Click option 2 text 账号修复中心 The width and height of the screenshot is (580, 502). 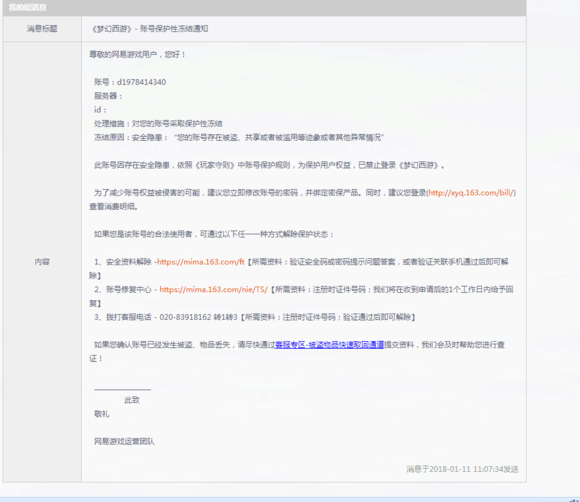[129, 289]
